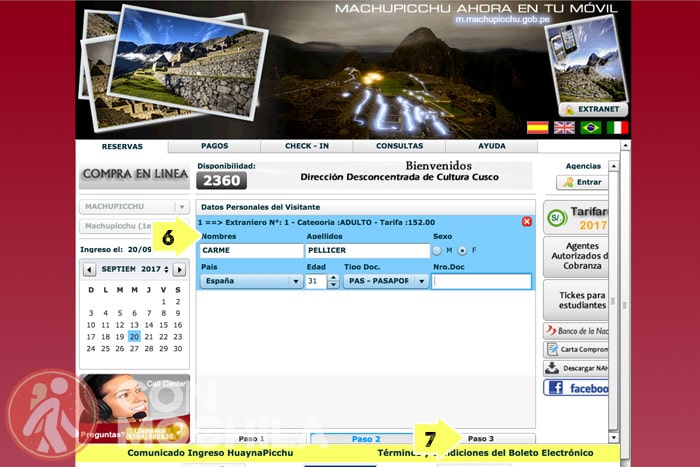Select day 13 in the calendar
The height and width of the screenshot is (467, 700).
click(134, 325)
